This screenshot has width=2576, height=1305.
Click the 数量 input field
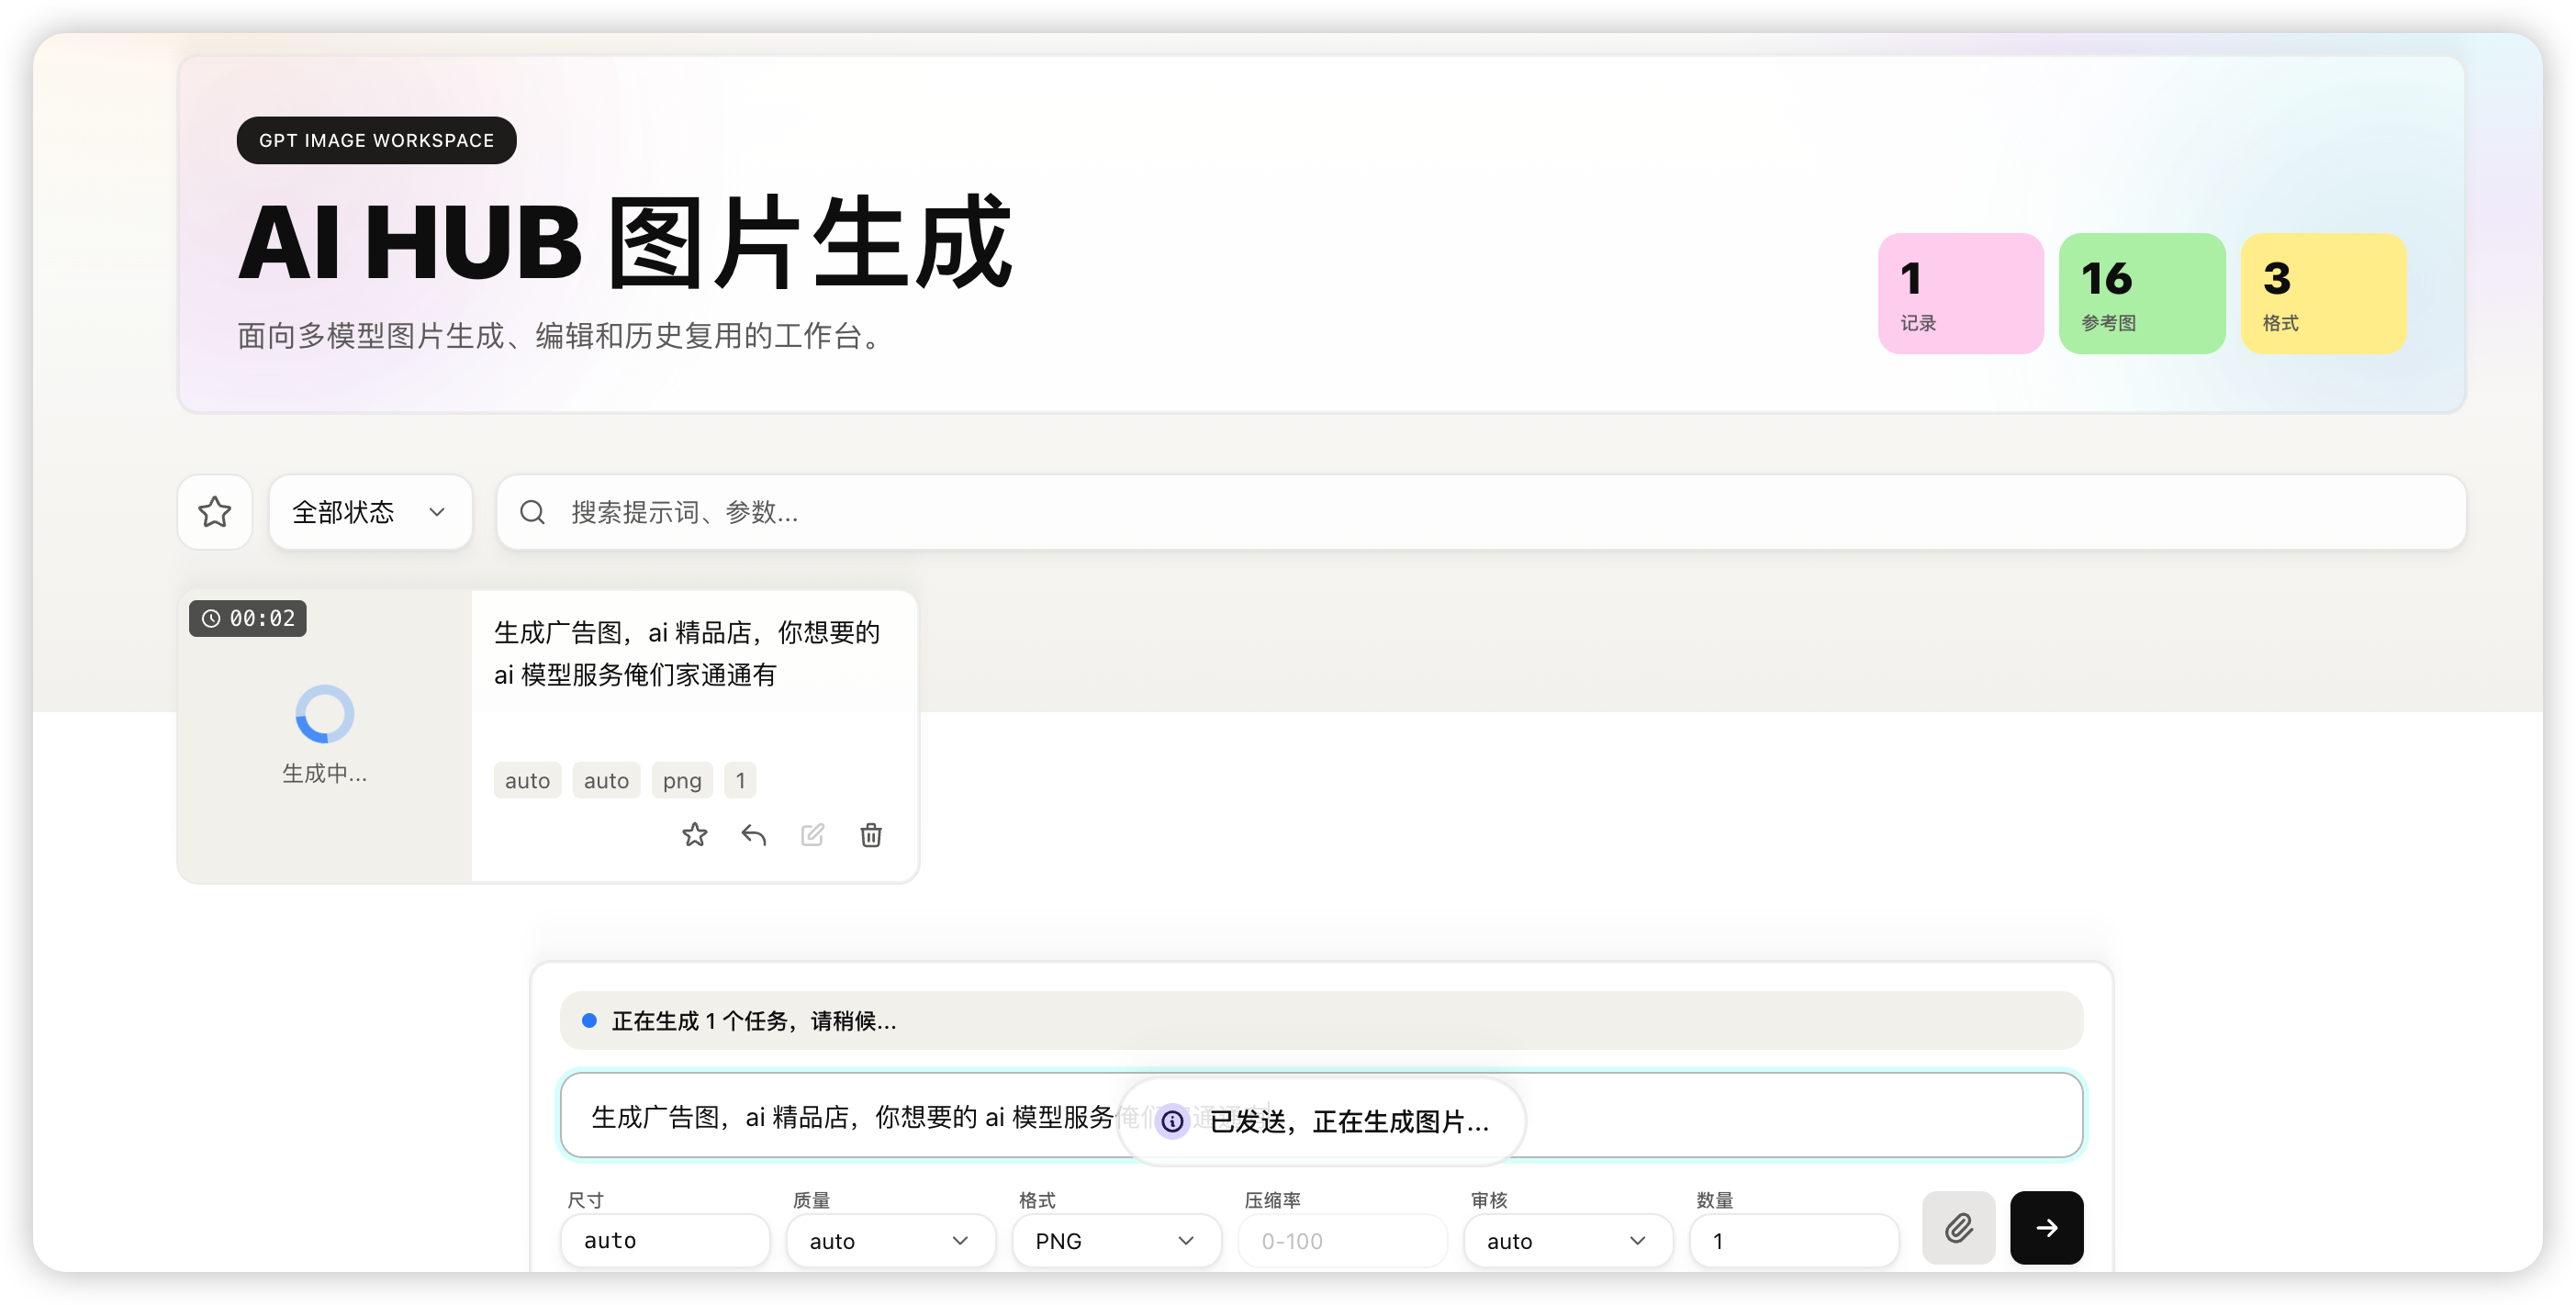(1794, 1240)
